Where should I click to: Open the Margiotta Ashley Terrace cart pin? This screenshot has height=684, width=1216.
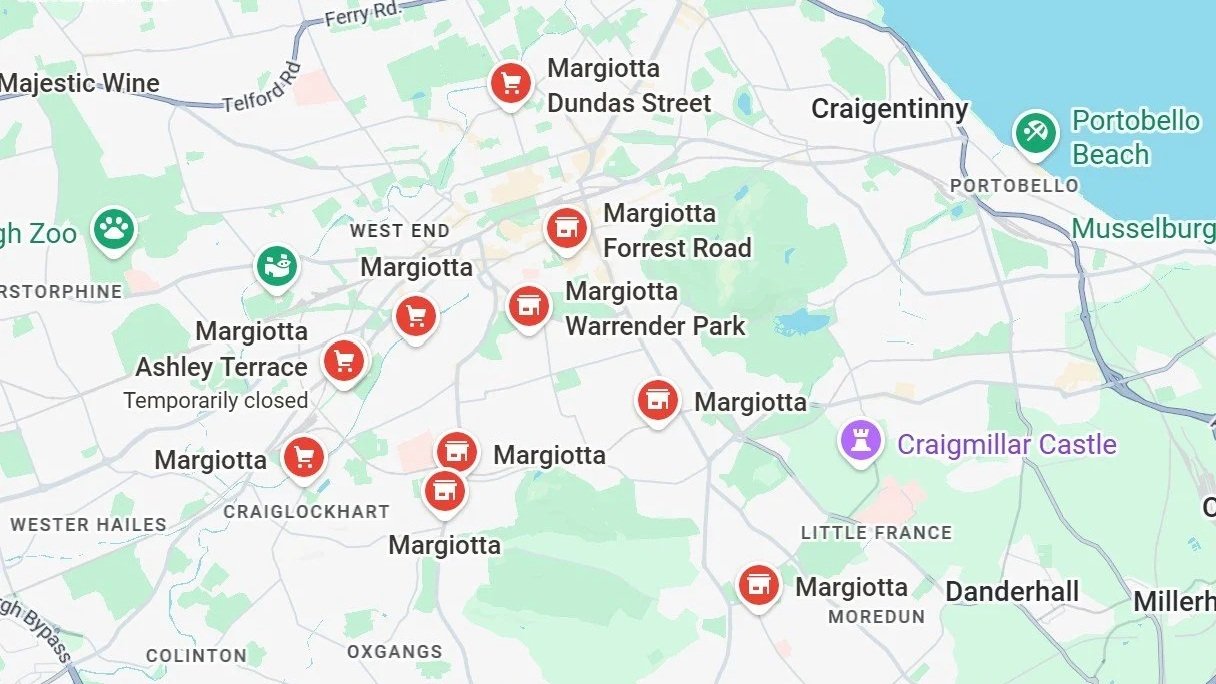pyautogui.click(x=344, y=362)
